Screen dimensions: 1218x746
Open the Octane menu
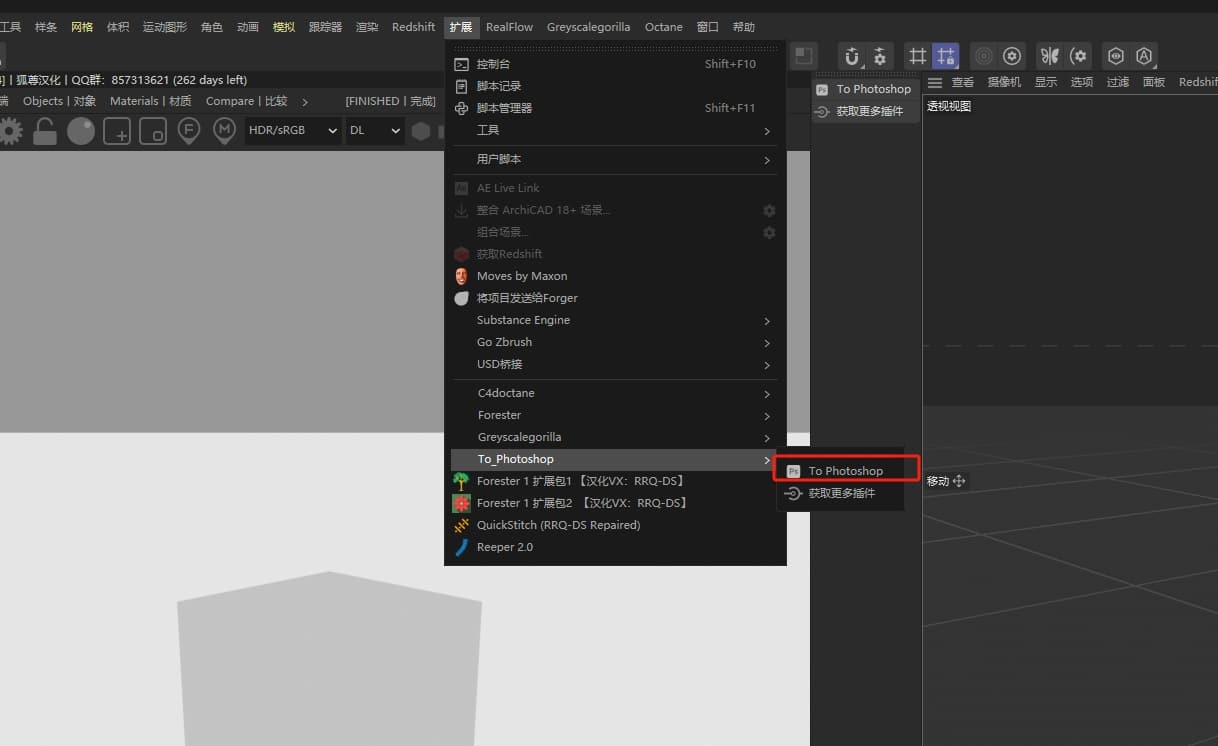(x=664, y=27)
